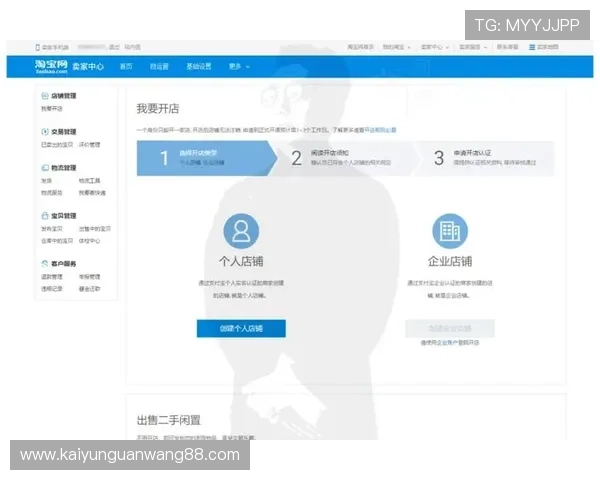Click the 宝贝管理 bag icon
The height and width of the screenshot is (480, 600).
45,216
